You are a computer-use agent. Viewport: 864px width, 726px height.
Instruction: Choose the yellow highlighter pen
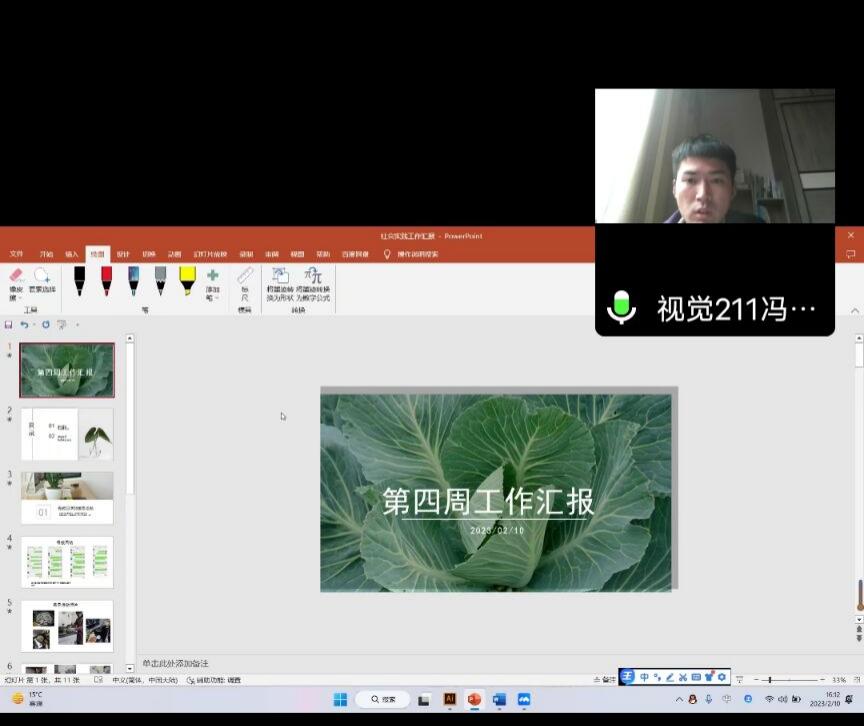click(x=187, y=280)
